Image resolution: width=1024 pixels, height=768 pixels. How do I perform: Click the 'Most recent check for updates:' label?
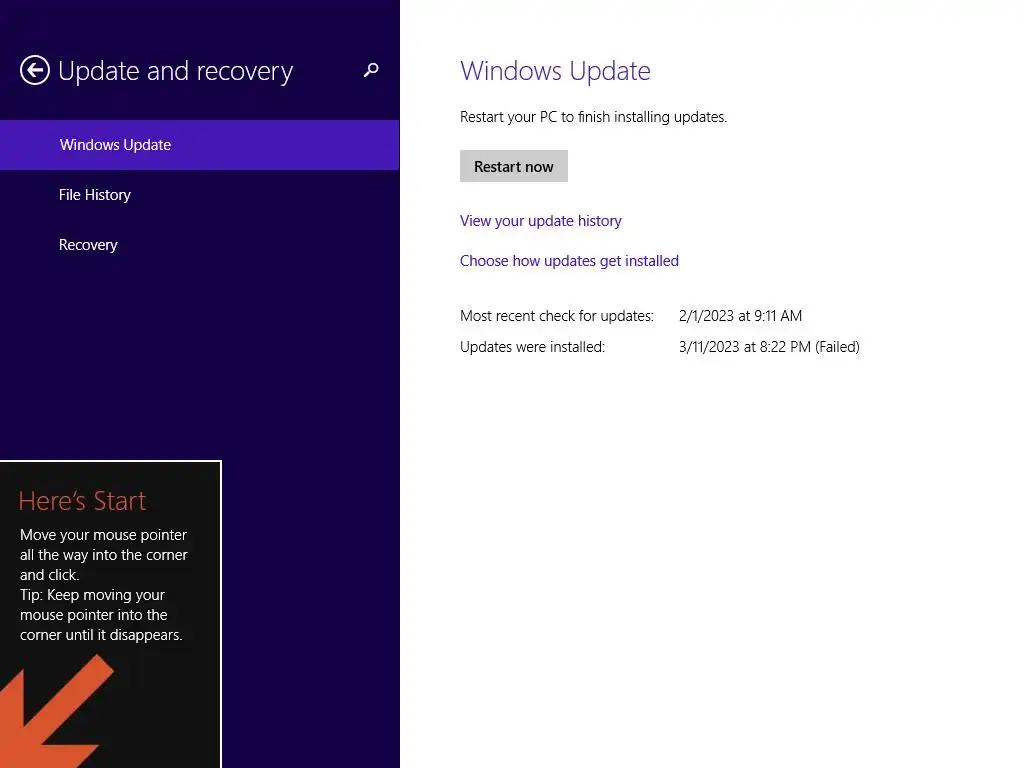point(556,316)
